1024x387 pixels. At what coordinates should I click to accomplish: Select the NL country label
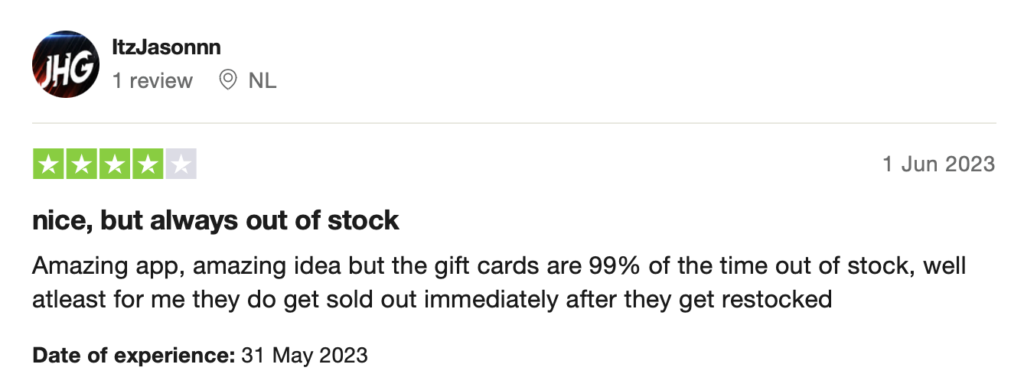click(x=262, y=81)
